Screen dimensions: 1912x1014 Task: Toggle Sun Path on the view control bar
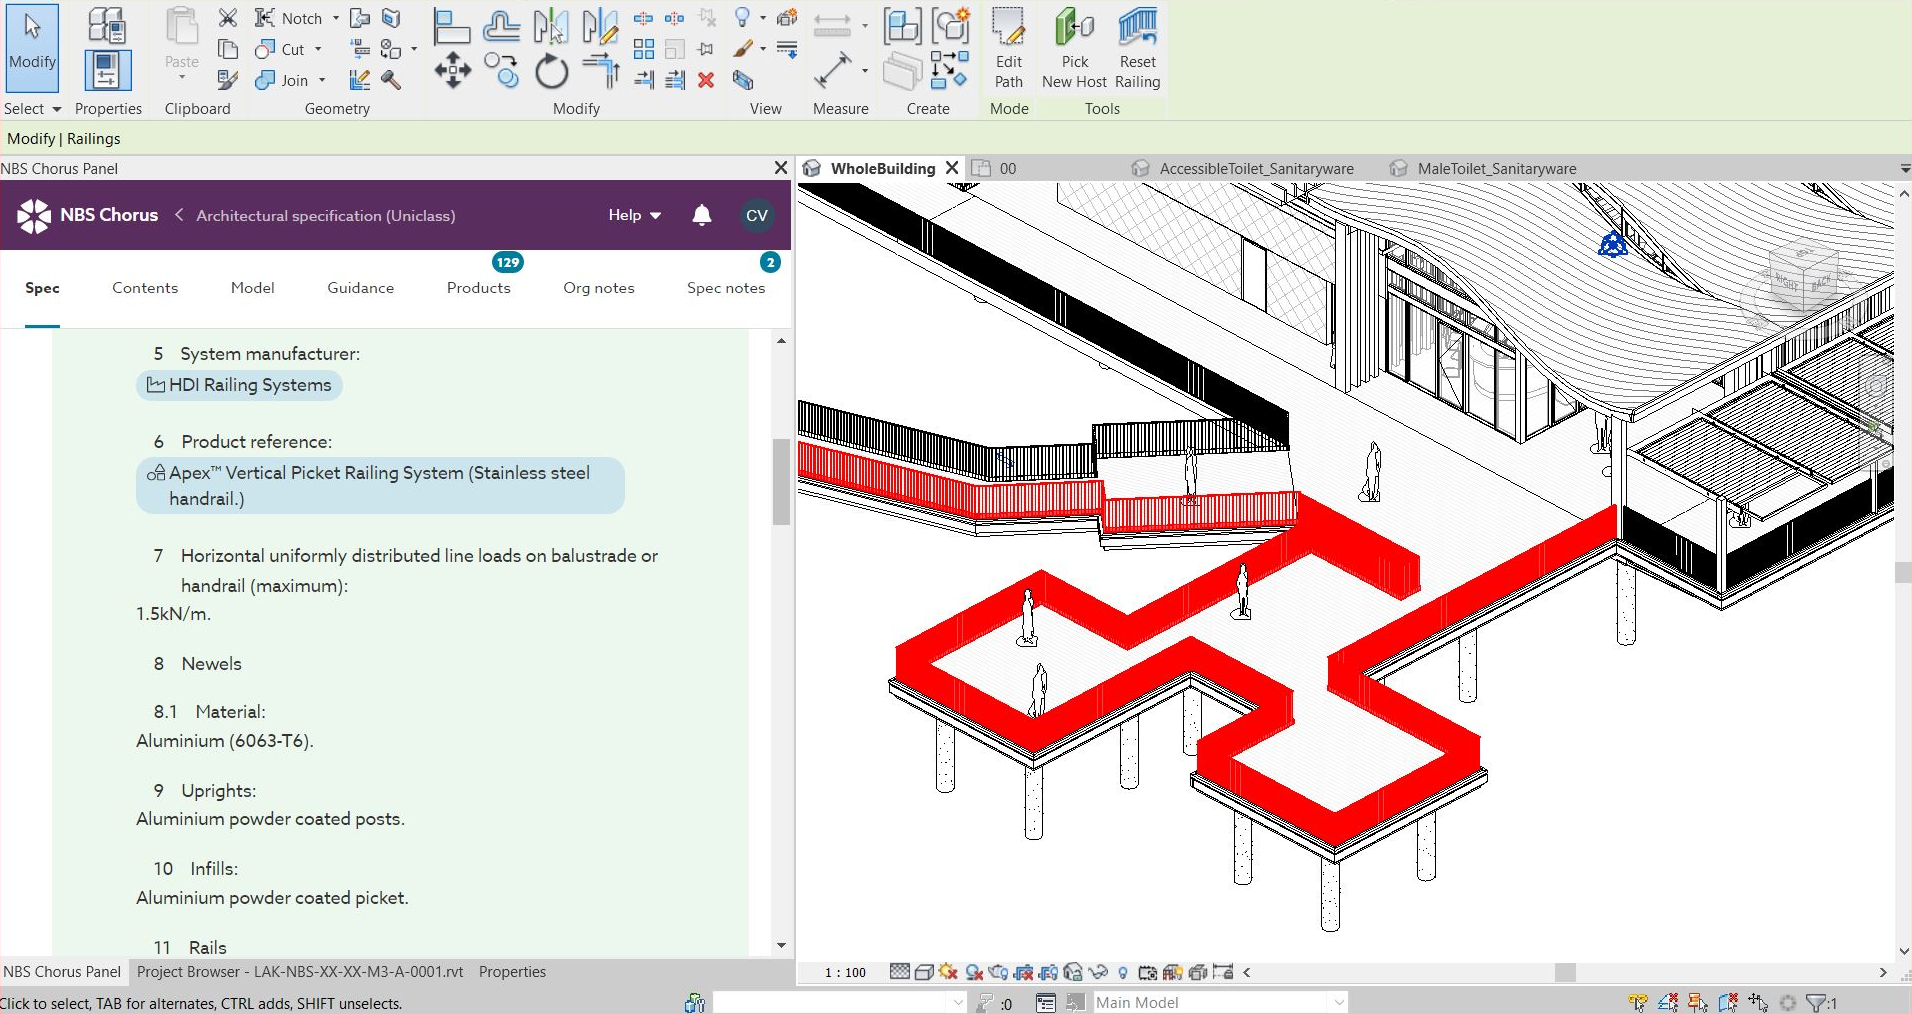946,971
